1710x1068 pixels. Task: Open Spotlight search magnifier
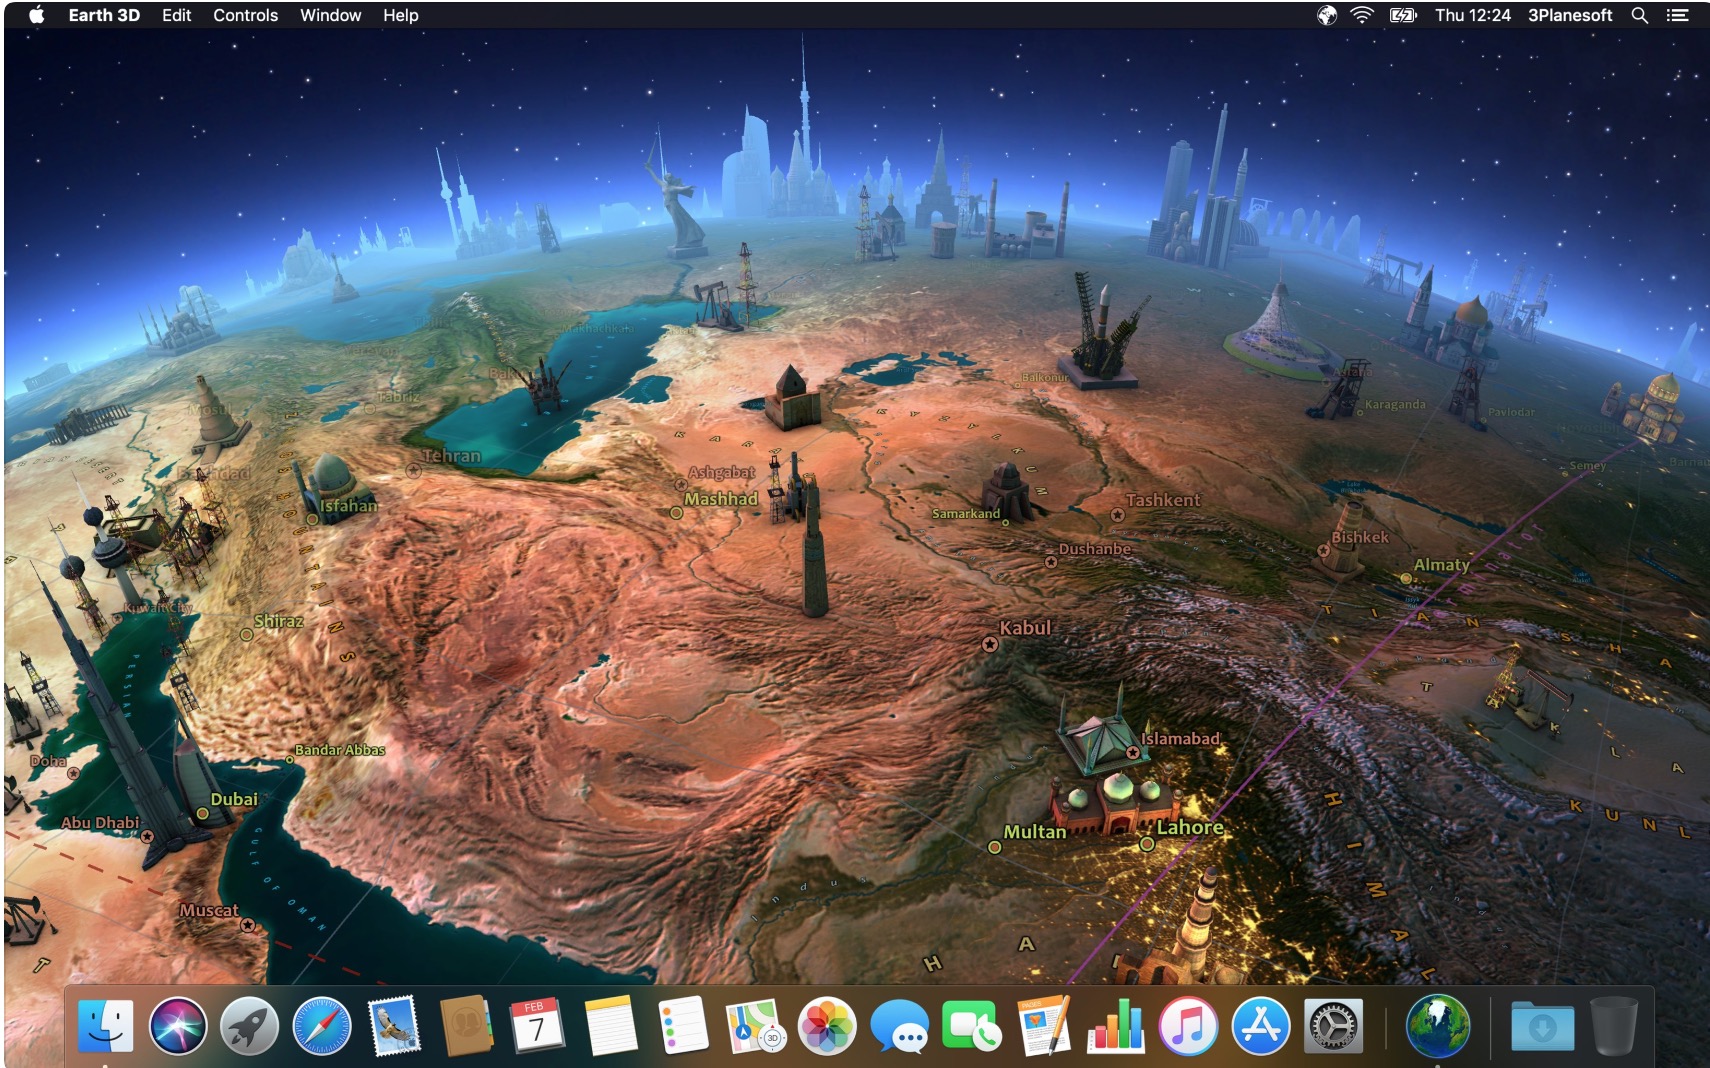(1639, 15)
